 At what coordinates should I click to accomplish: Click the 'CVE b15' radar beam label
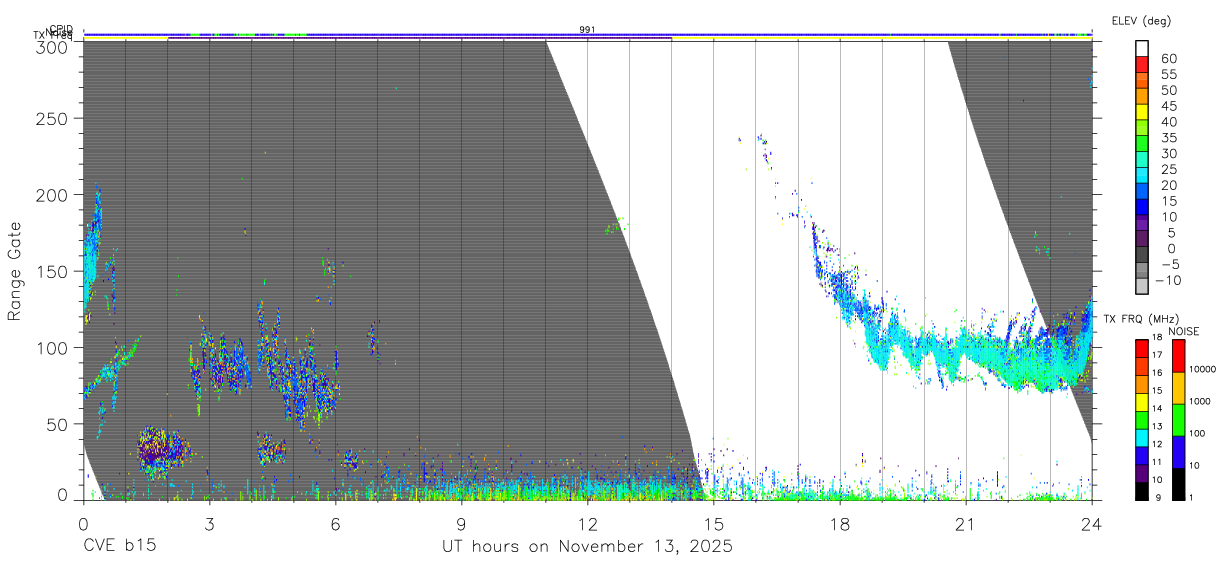click(119, 547)
